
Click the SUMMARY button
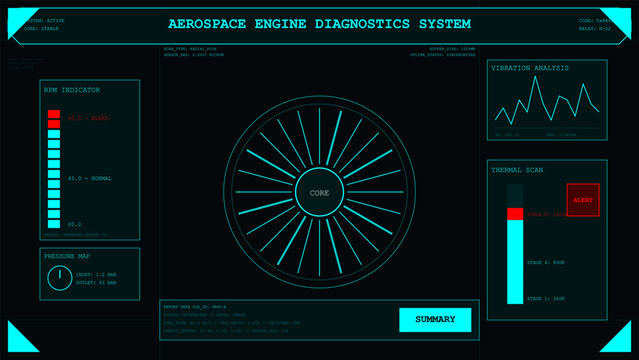tap(435, 320)
